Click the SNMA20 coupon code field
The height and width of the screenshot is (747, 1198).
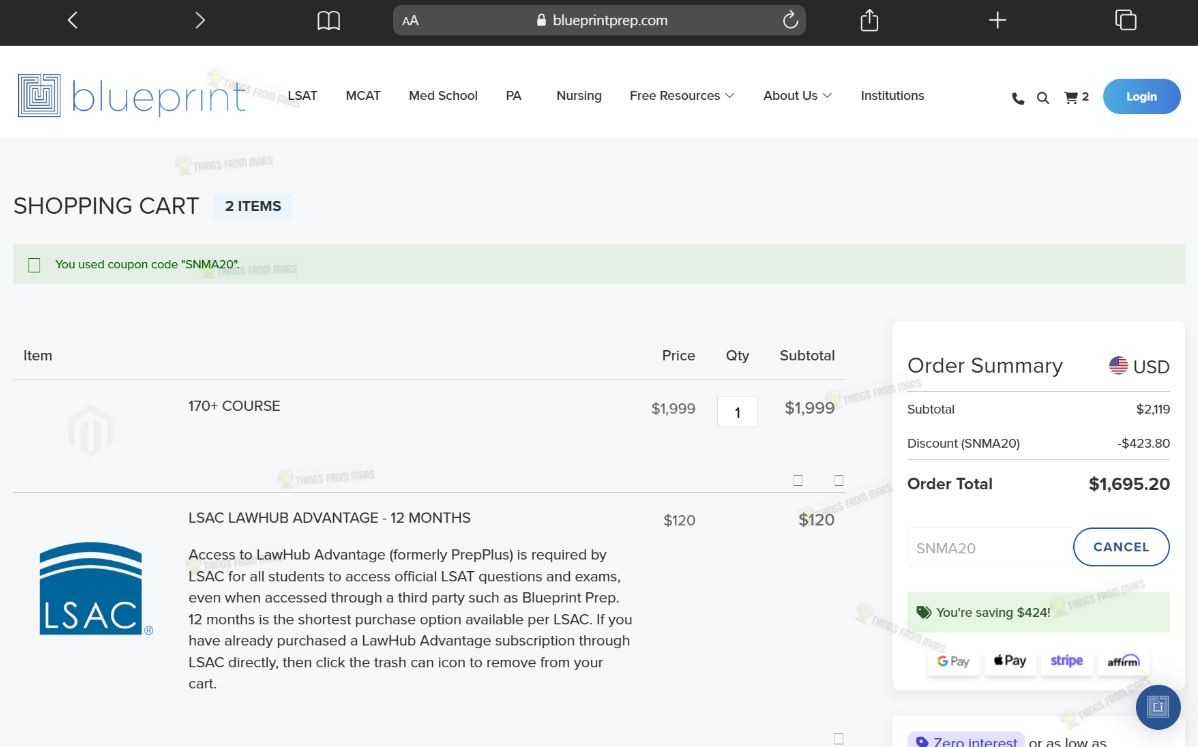point(989,548)
